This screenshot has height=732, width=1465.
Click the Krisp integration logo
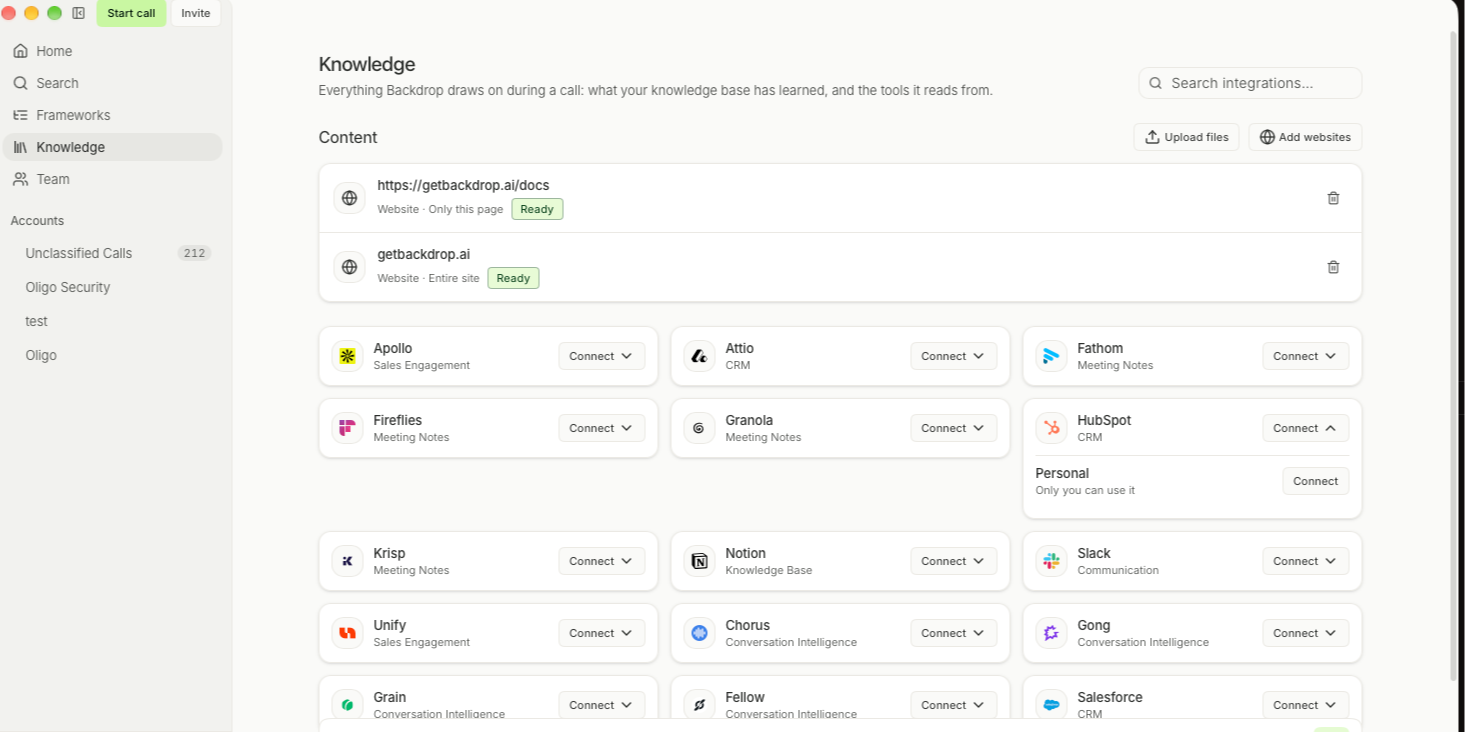click(348, 561)
